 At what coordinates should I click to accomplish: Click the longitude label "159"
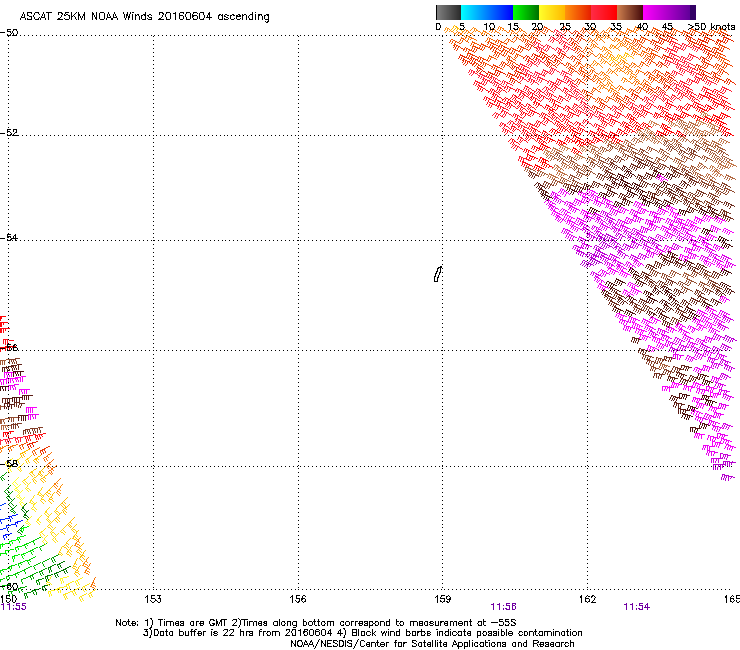pos(443,599)
